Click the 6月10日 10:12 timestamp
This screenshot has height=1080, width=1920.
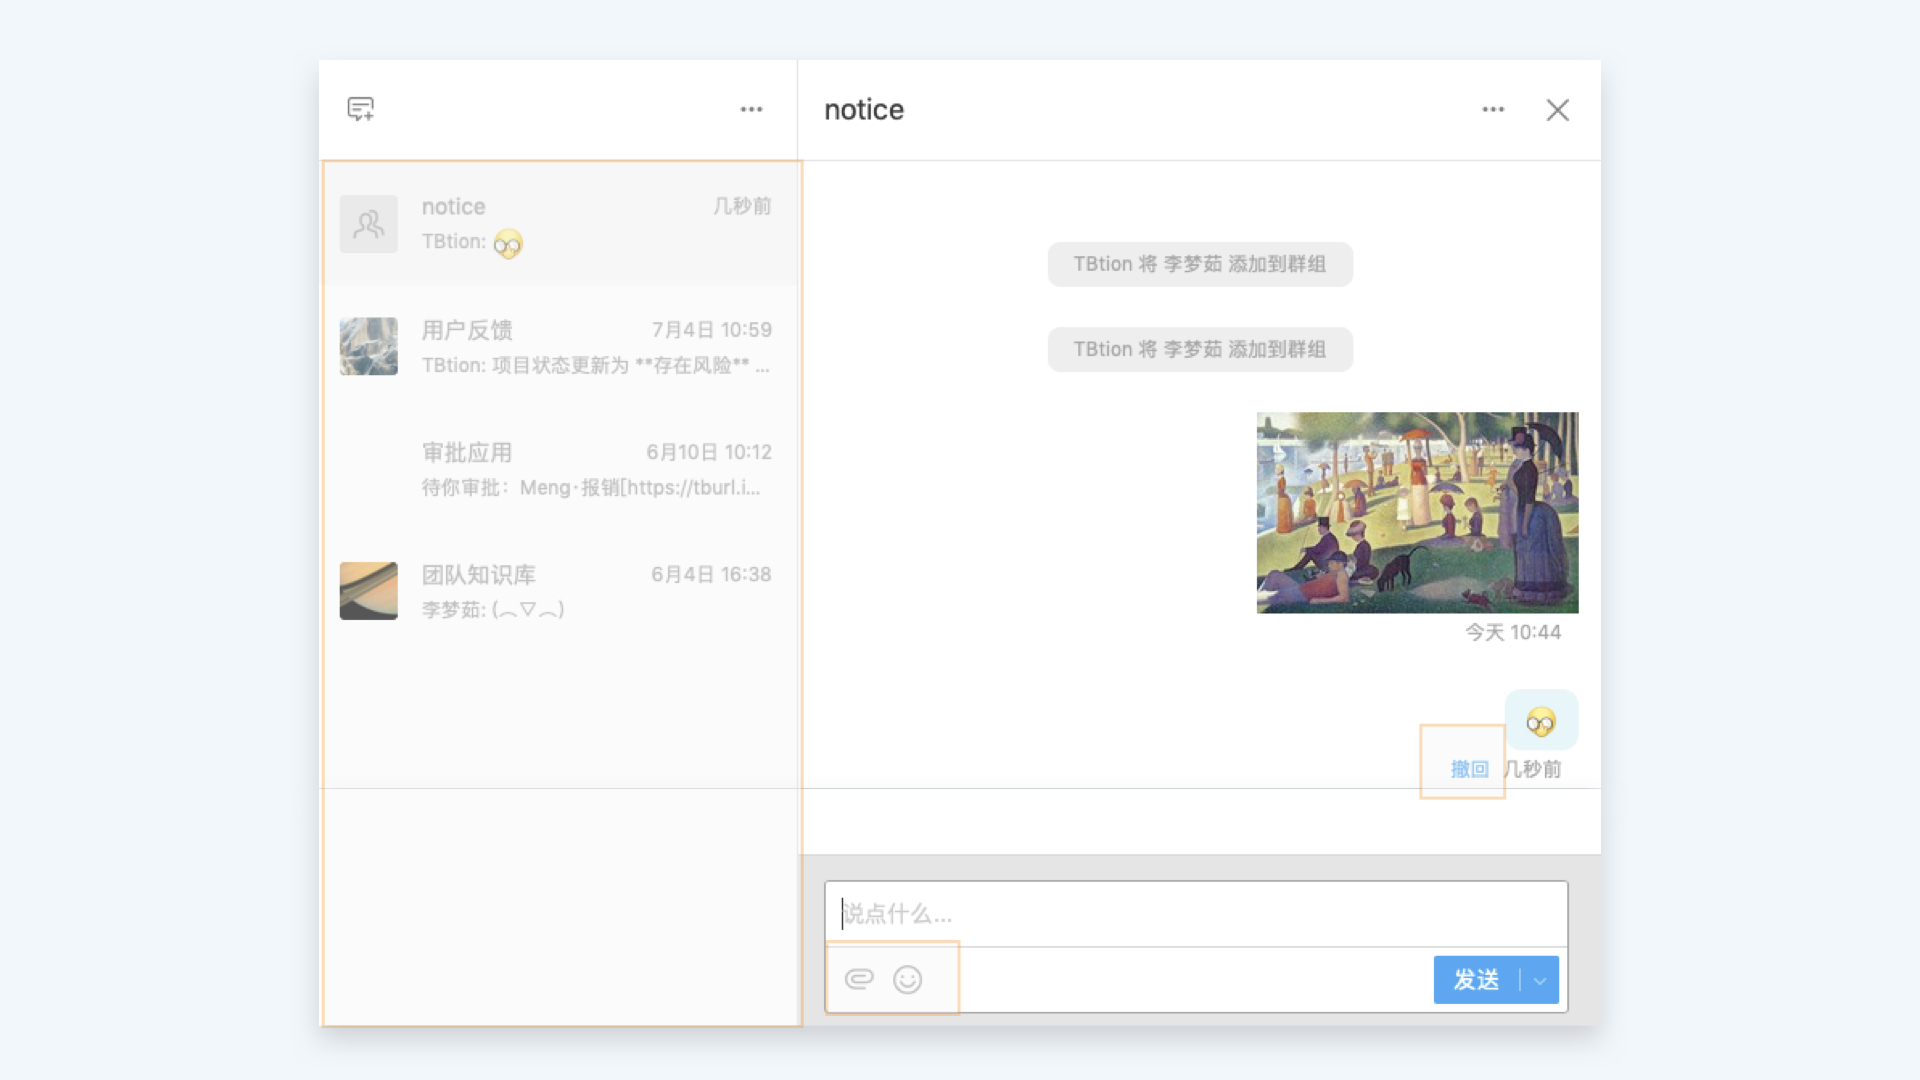pos(709,452)
